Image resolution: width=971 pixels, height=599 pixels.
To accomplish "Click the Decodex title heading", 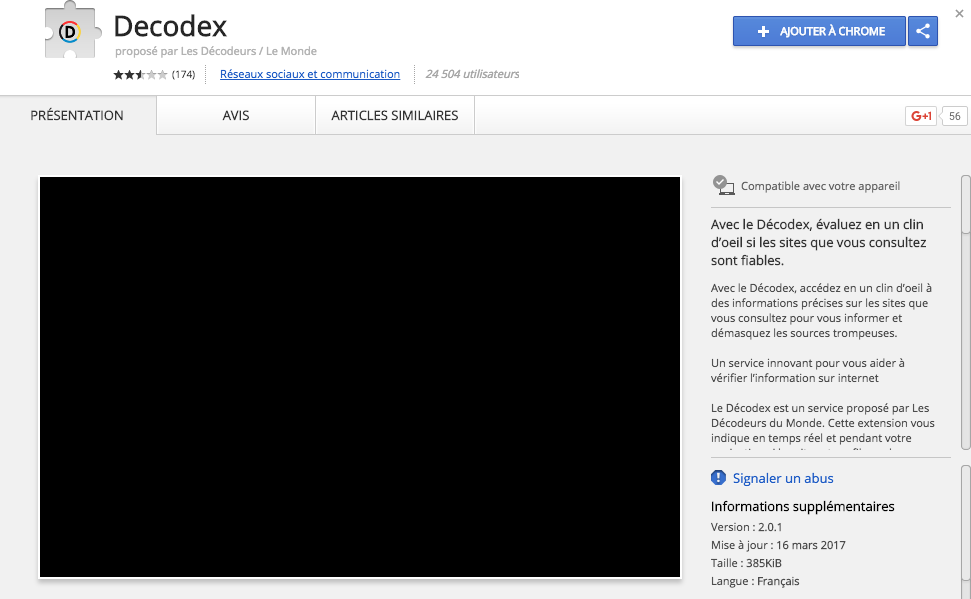I will tap(170, 27).
